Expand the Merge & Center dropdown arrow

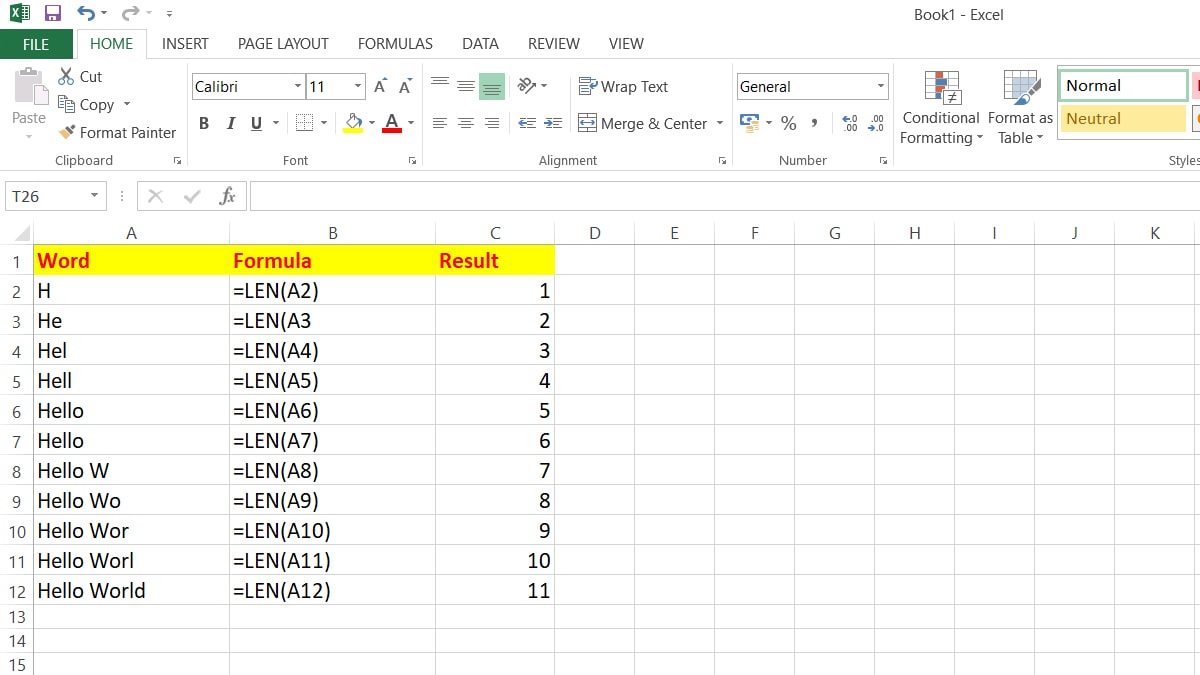point(719,124)
